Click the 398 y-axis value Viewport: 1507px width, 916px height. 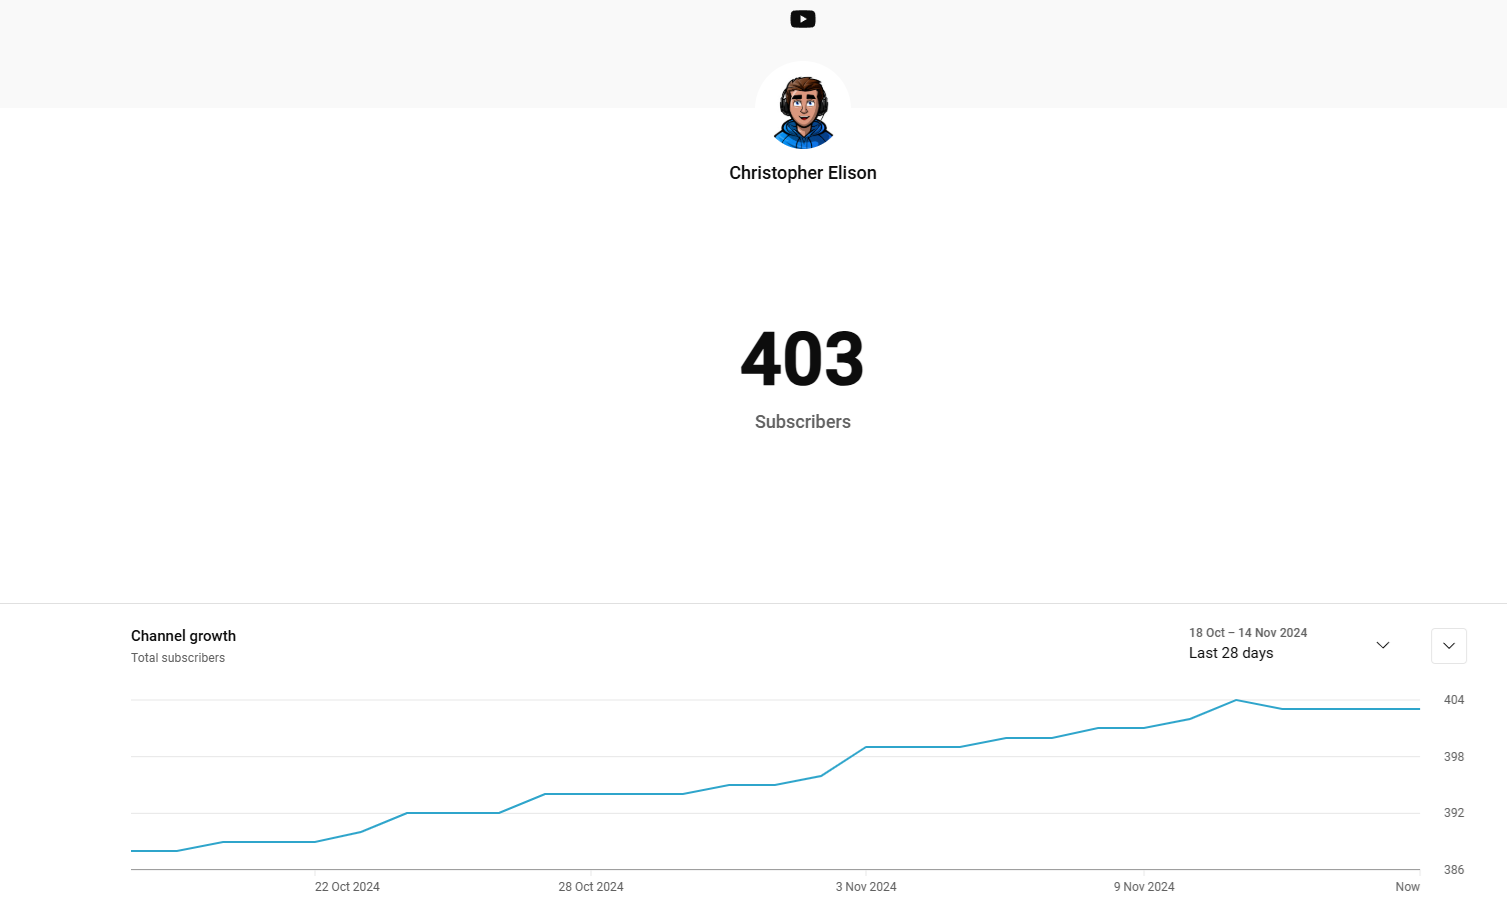tap(1454, 757)
